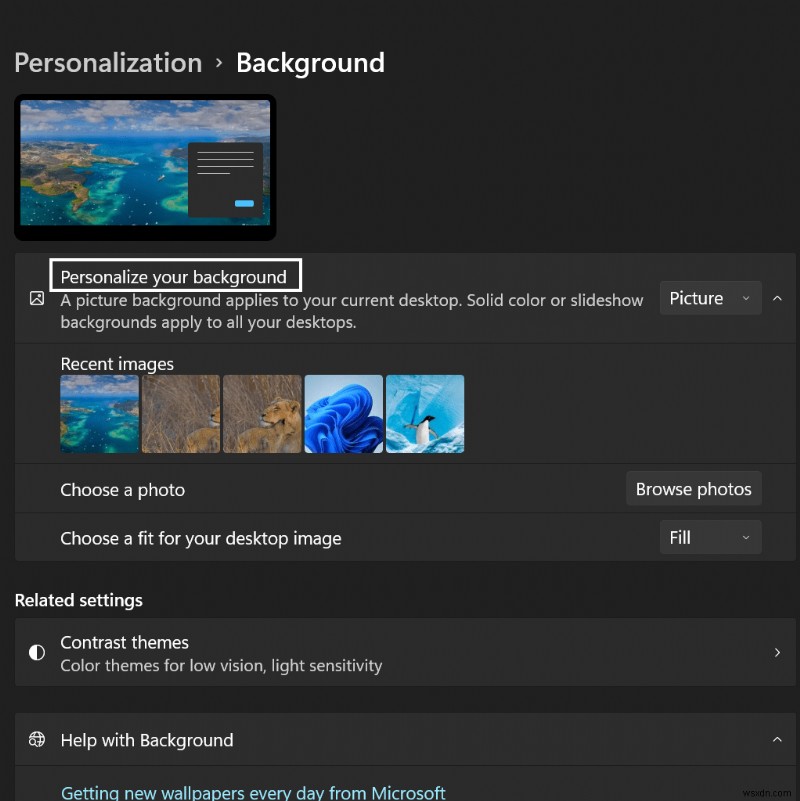Choose the left lion recent image
Viewport: 800px width, 801px height.
181,414
